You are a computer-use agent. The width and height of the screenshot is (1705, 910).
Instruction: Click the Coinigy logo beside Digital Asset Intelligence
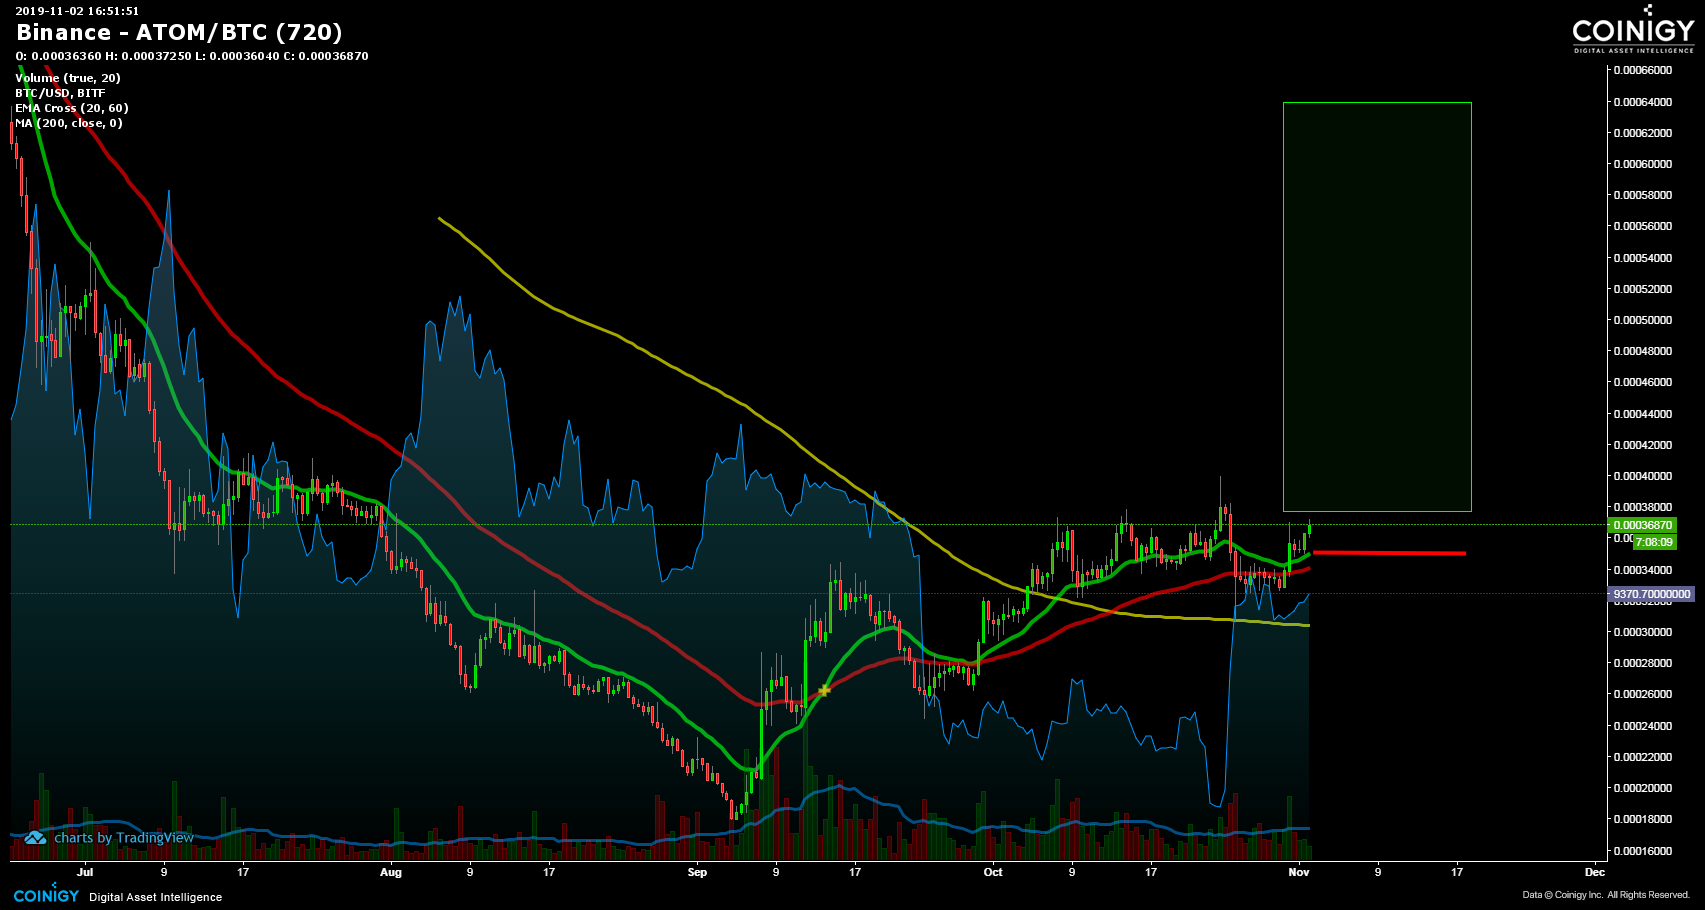(46, 895)
